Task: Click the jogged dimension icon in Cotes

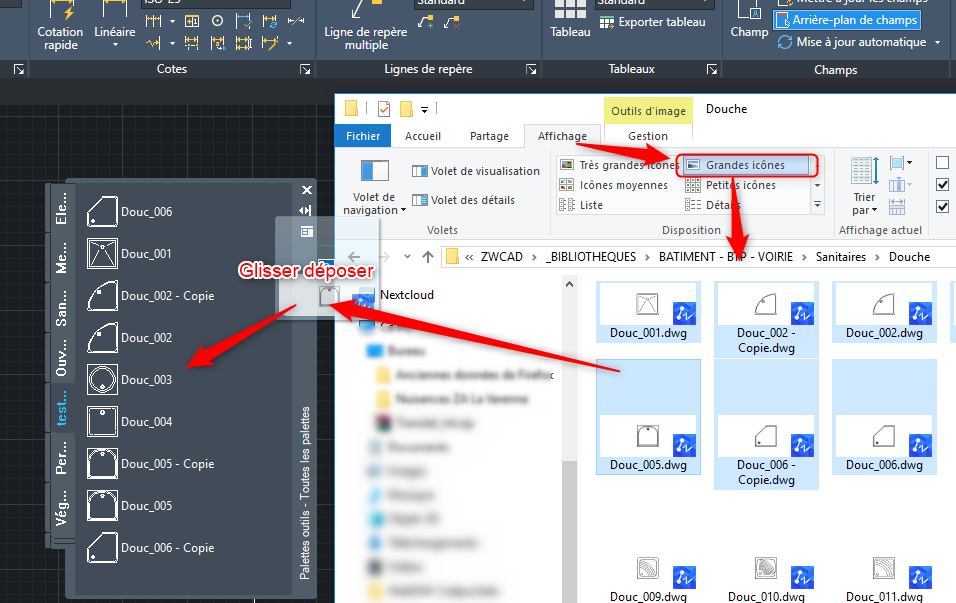Action: [x=153, y=43]
